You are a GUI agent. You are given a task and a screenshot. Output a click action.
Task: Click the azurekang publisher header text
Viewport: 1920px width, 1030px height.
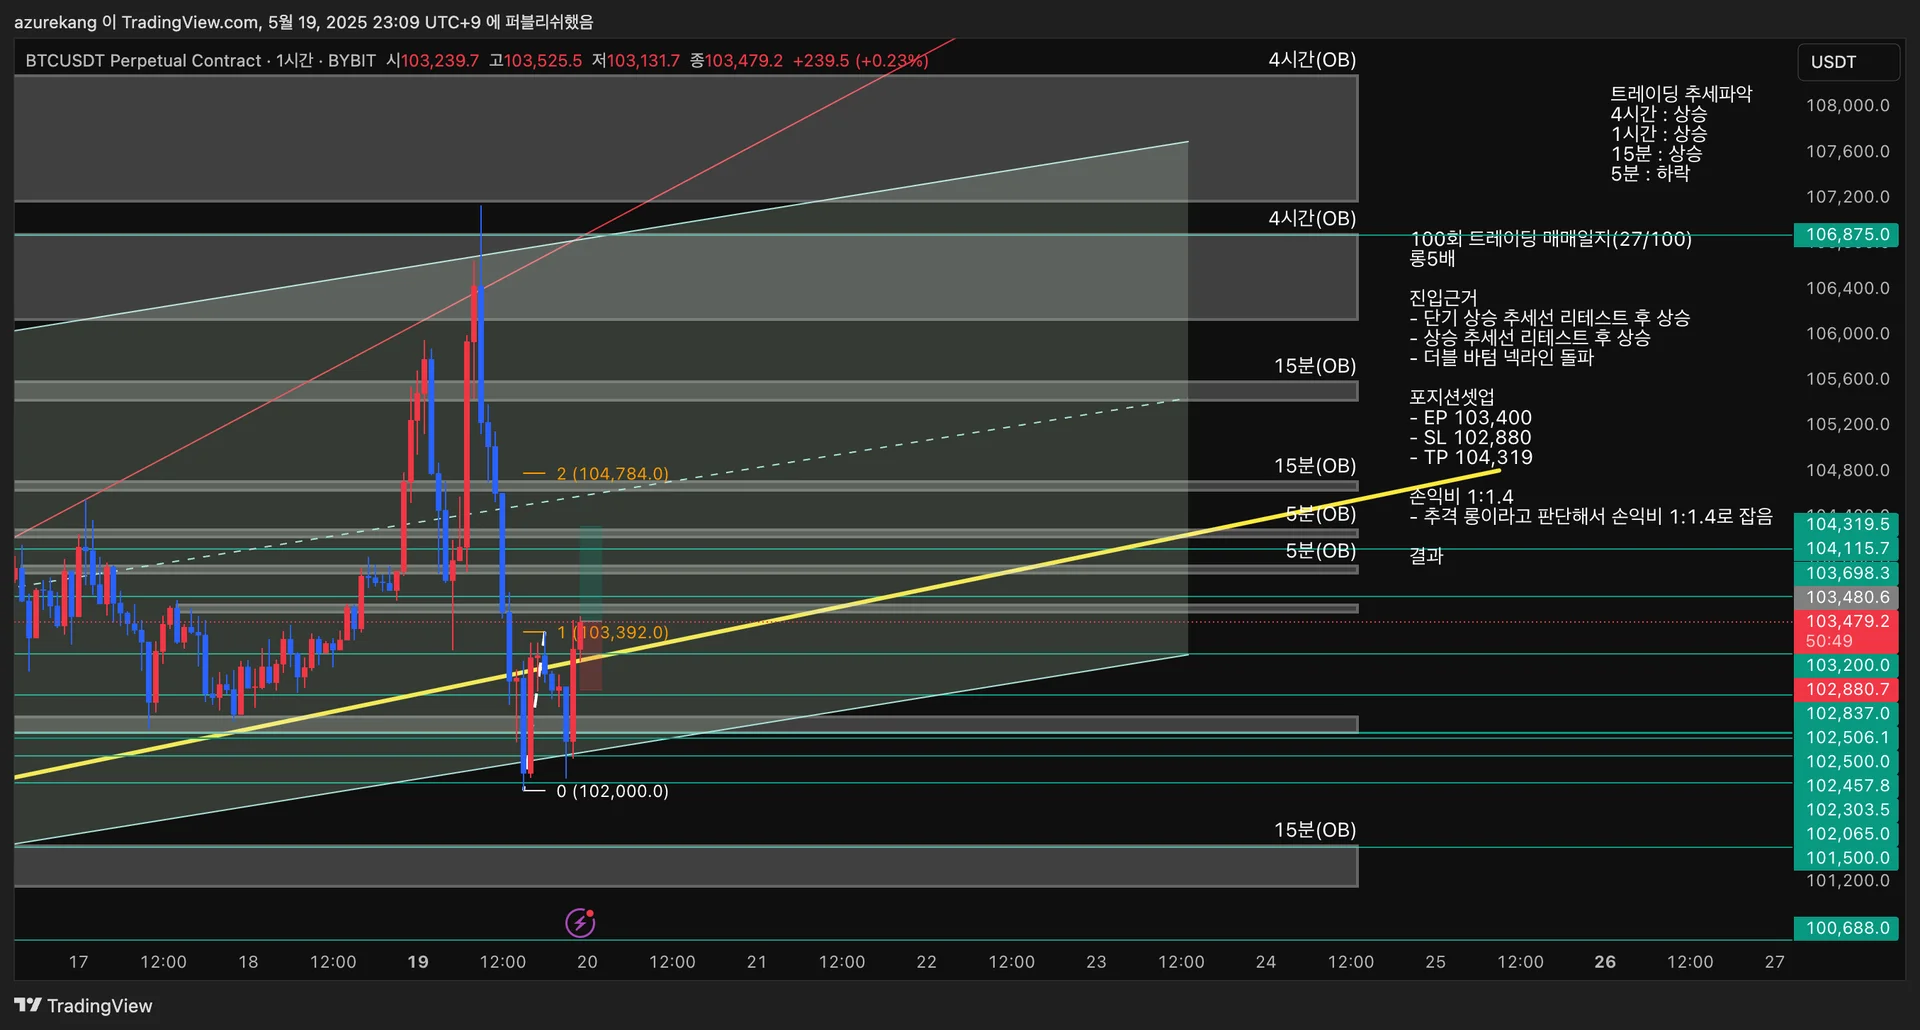[303, 21]
